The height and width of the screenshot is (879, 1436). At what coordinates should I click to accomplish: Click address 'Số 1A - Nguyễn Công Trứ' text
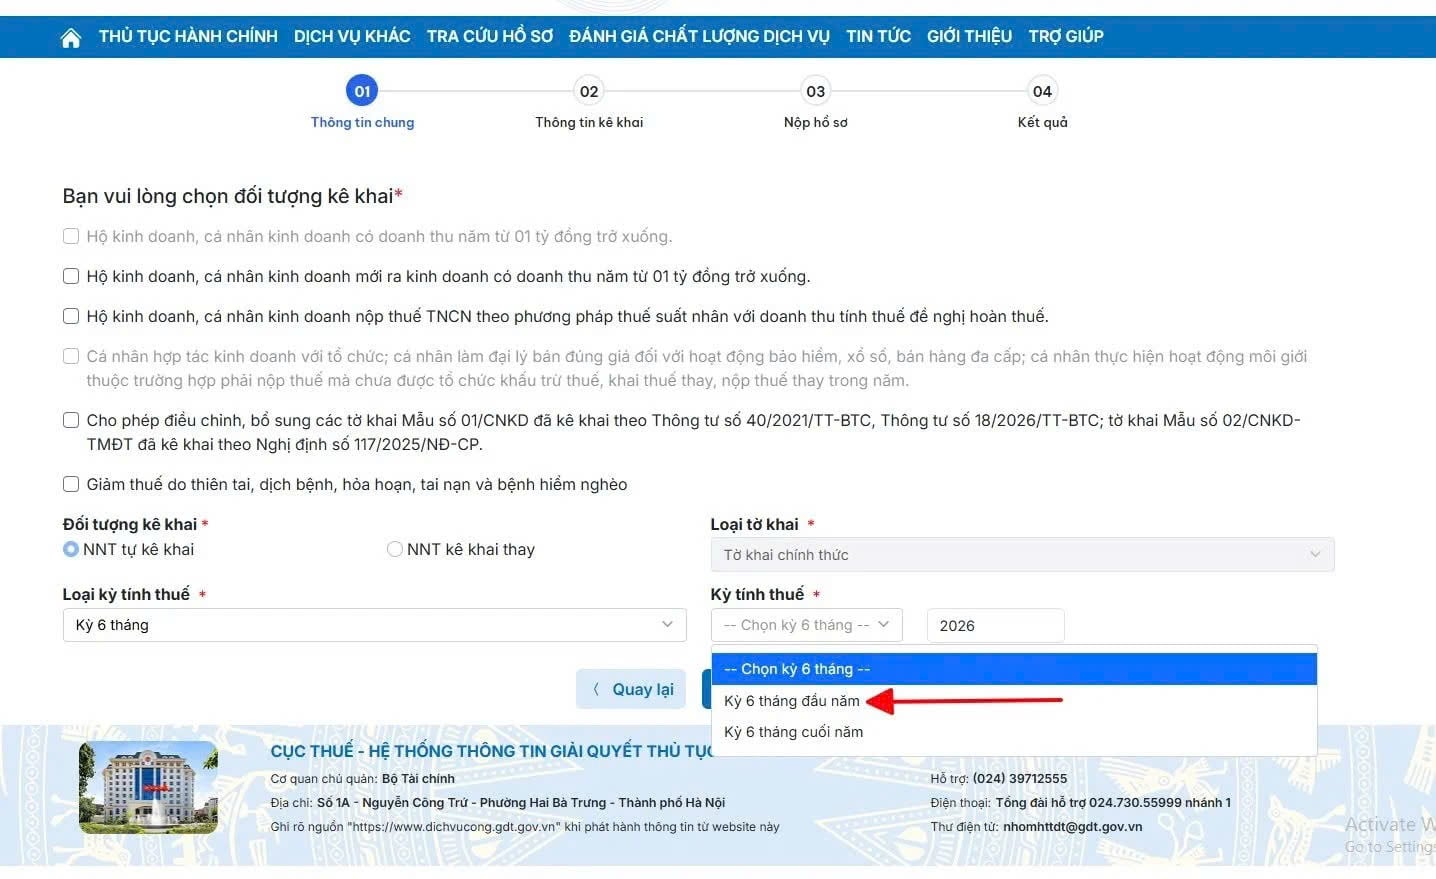tap(521, 803)
